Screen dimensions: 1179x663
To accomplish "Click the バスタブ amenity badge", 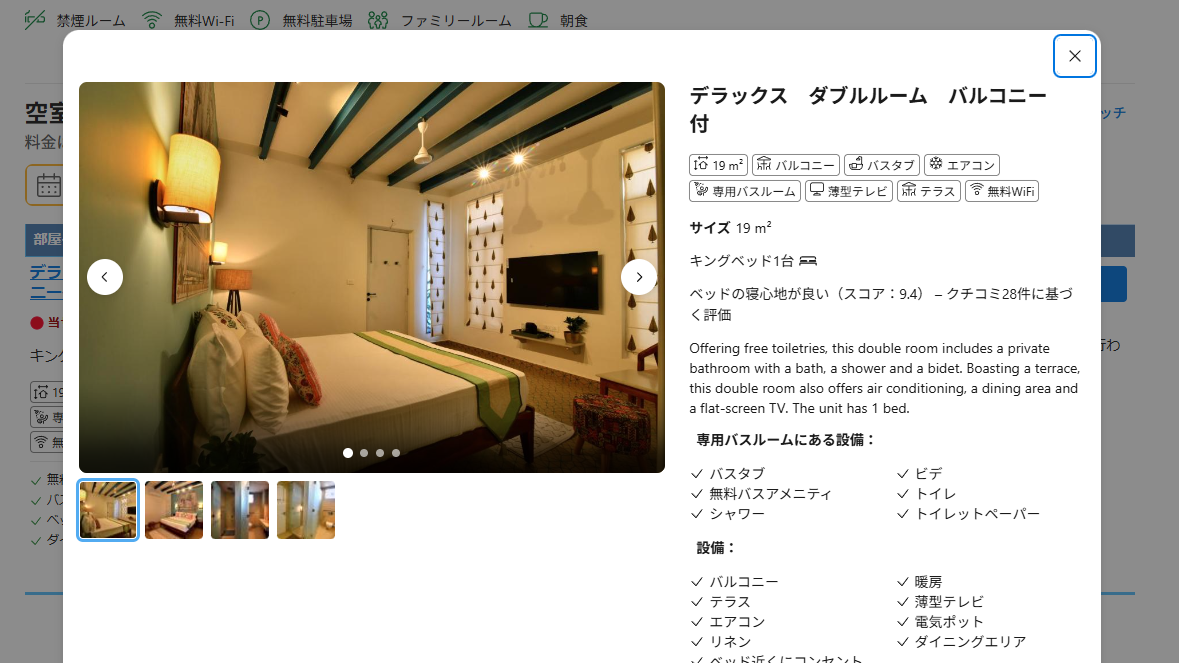I will tap(881, 165).
